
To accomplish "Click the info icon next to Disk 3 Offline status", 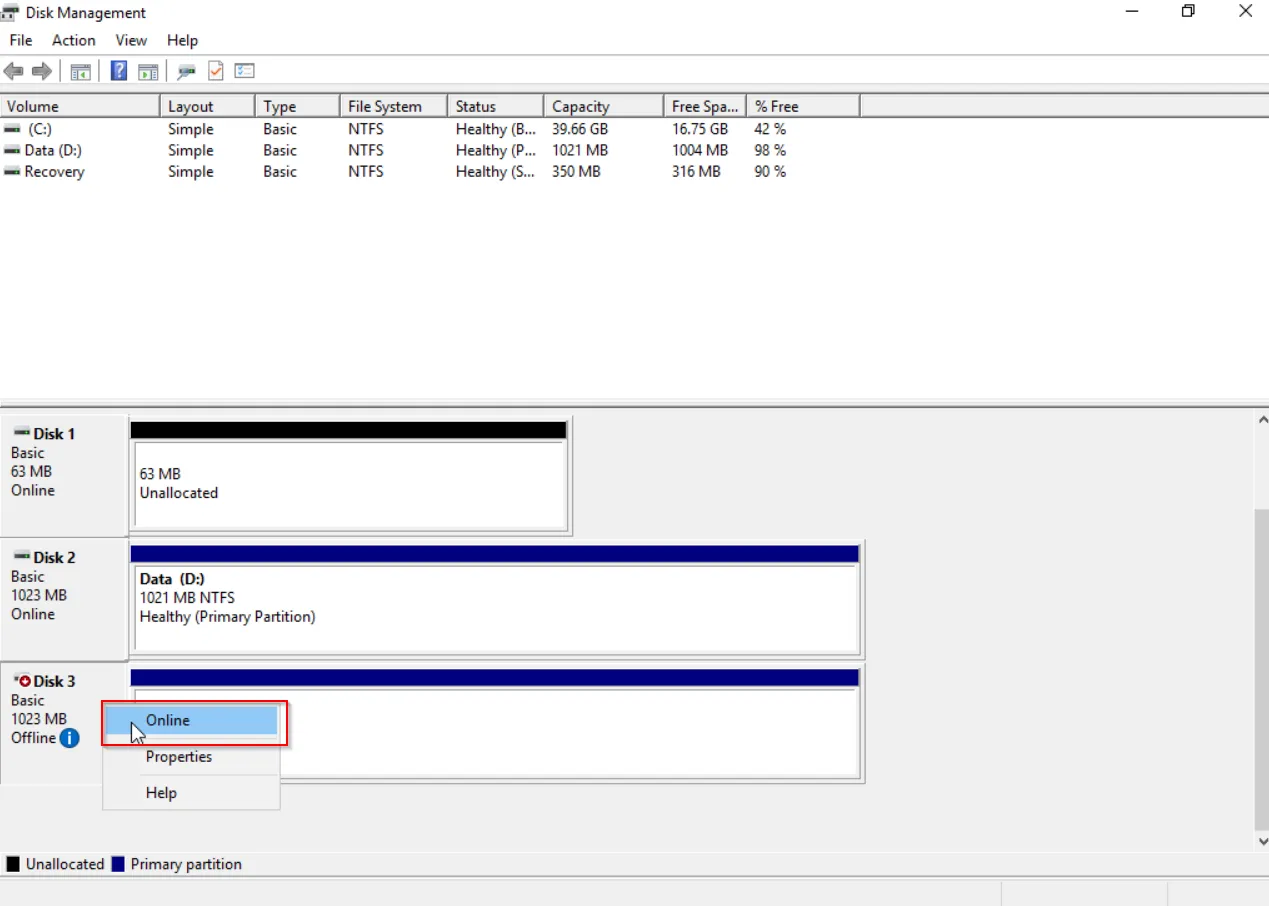I will pos(69,738).
